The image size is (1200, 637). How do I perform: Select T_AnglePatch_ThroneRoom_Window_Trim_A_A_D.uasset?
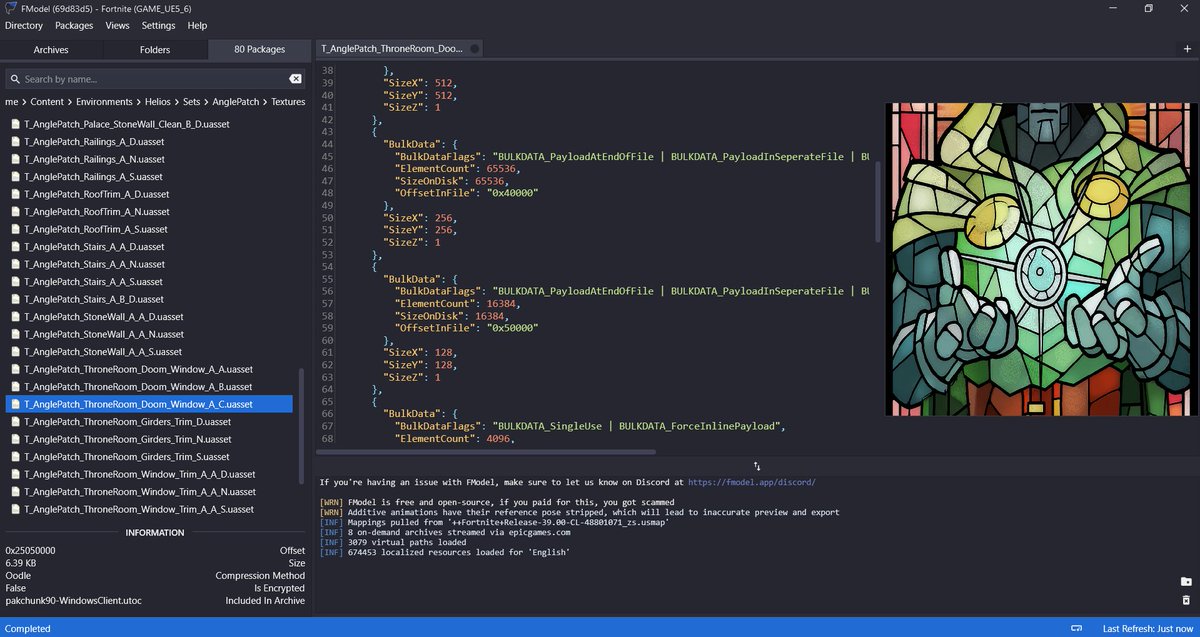150,474
